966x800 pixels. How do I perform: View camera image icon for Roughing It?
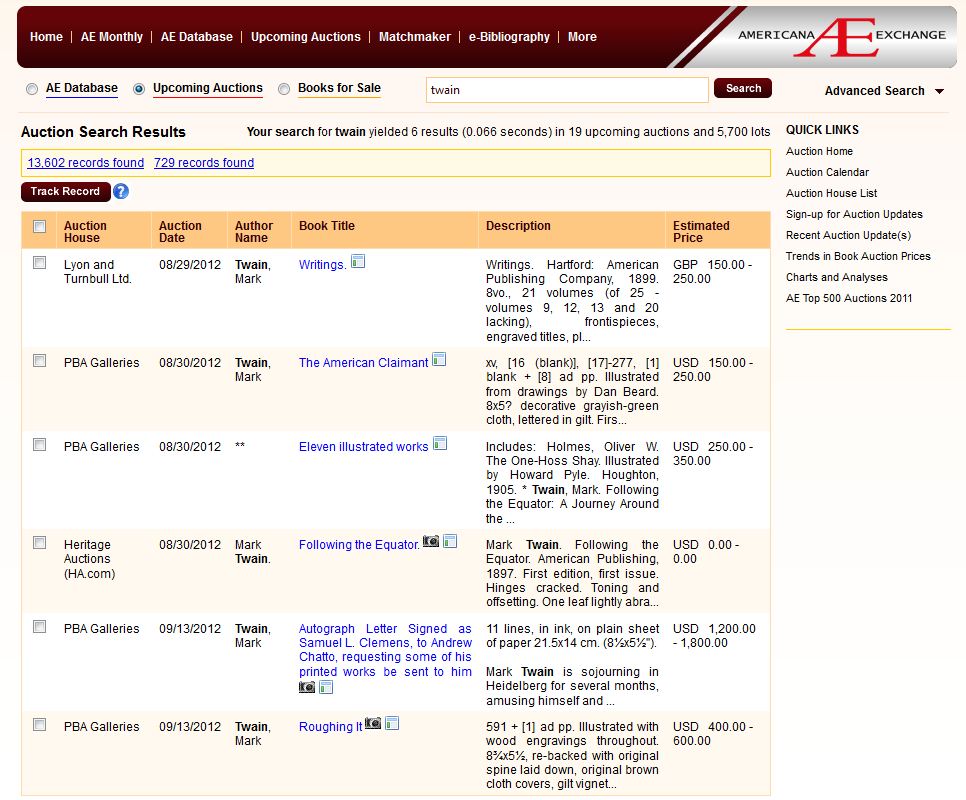[x=373, y=723]
